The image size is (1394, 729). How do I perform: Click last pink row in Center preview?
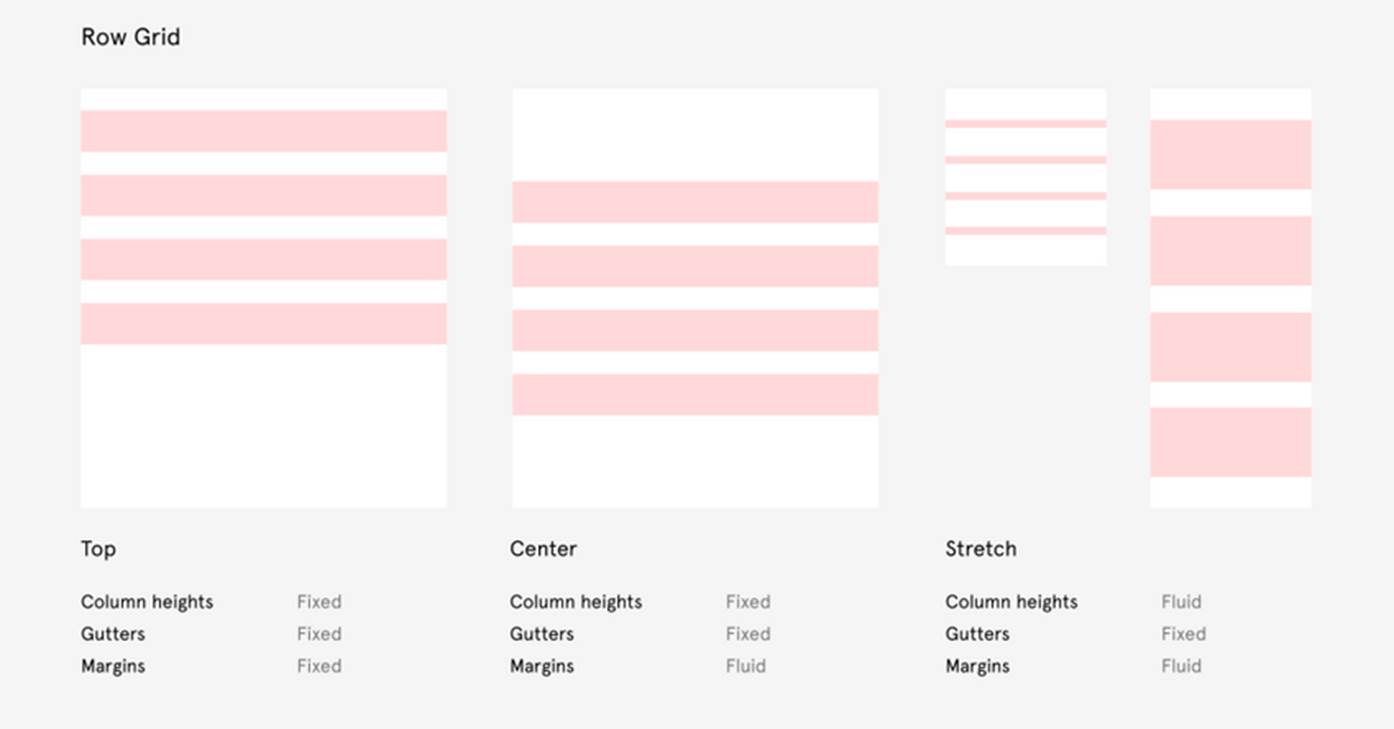pyautogui.click(x=695, y=395)
